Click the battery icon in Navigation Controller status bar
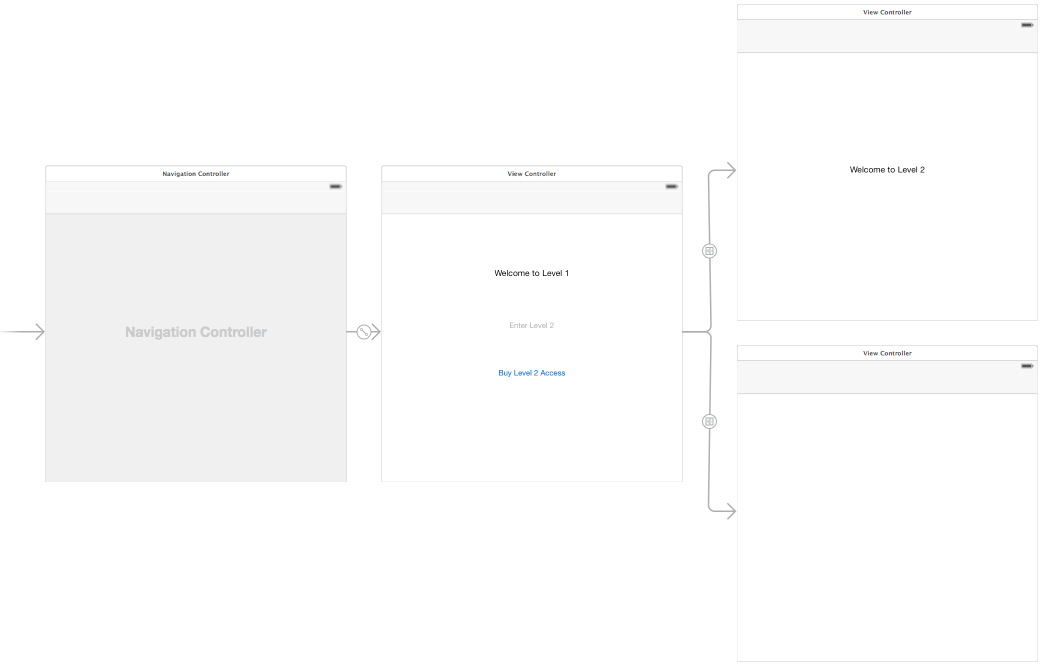The image size is (1042, 667). [x=334, y=186]
